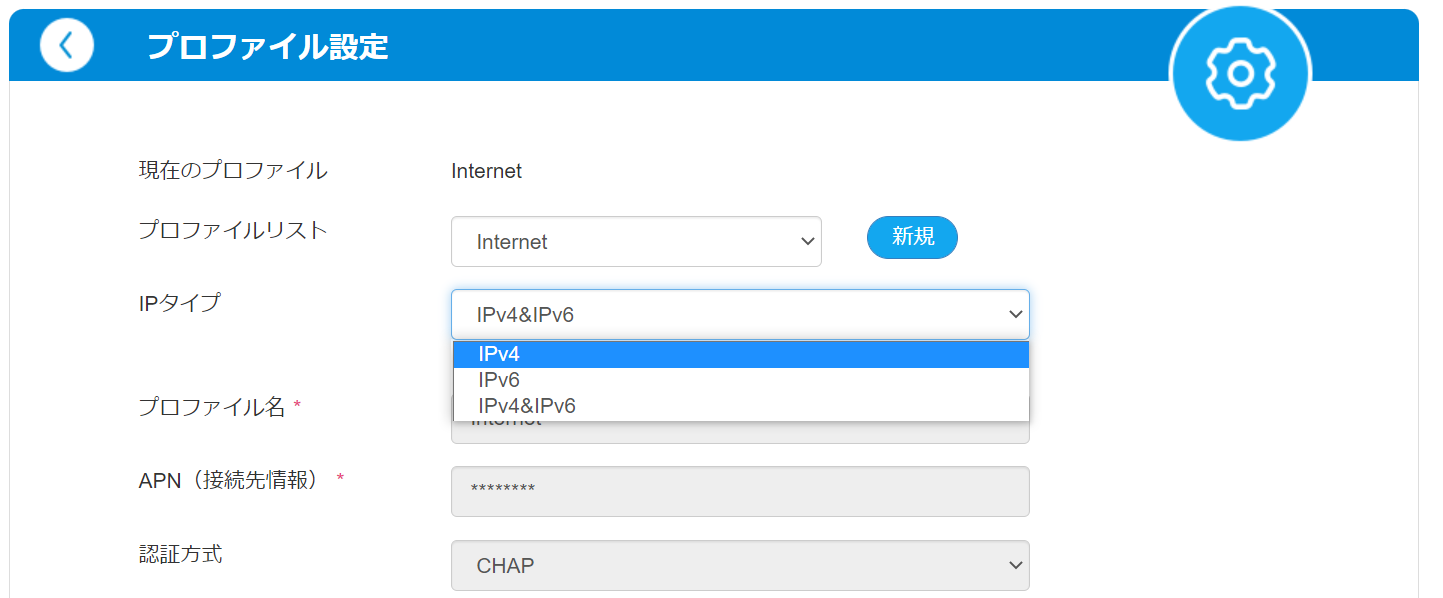The image size is (1443, 598).
Task: Choose IPv6 from the open list
Action: tap(741, 381)
